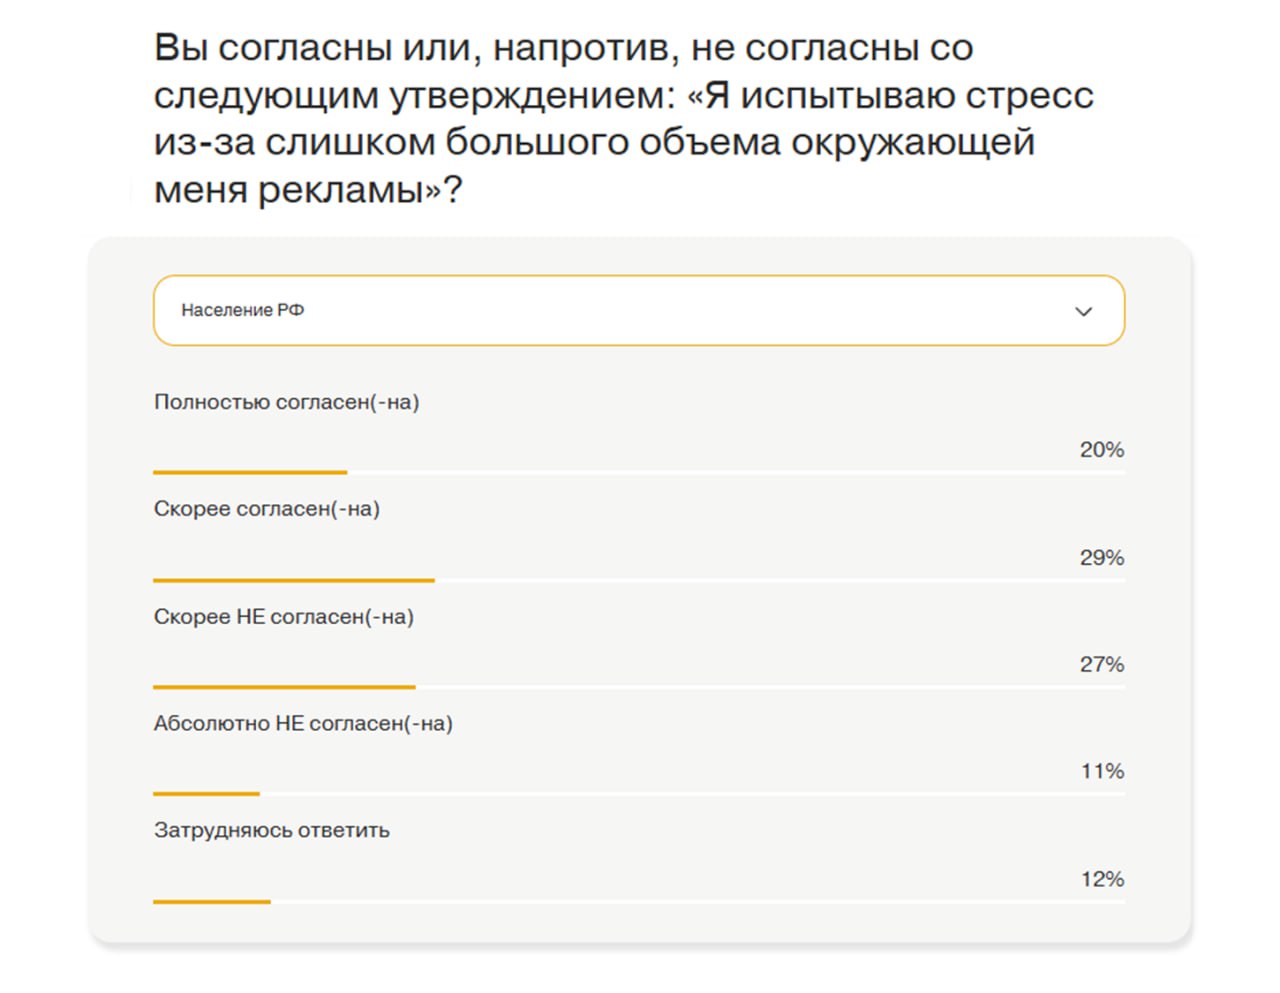Click the chevron arrow on the audience selector
The image size is (1280, 993).
coord(1083,311)
